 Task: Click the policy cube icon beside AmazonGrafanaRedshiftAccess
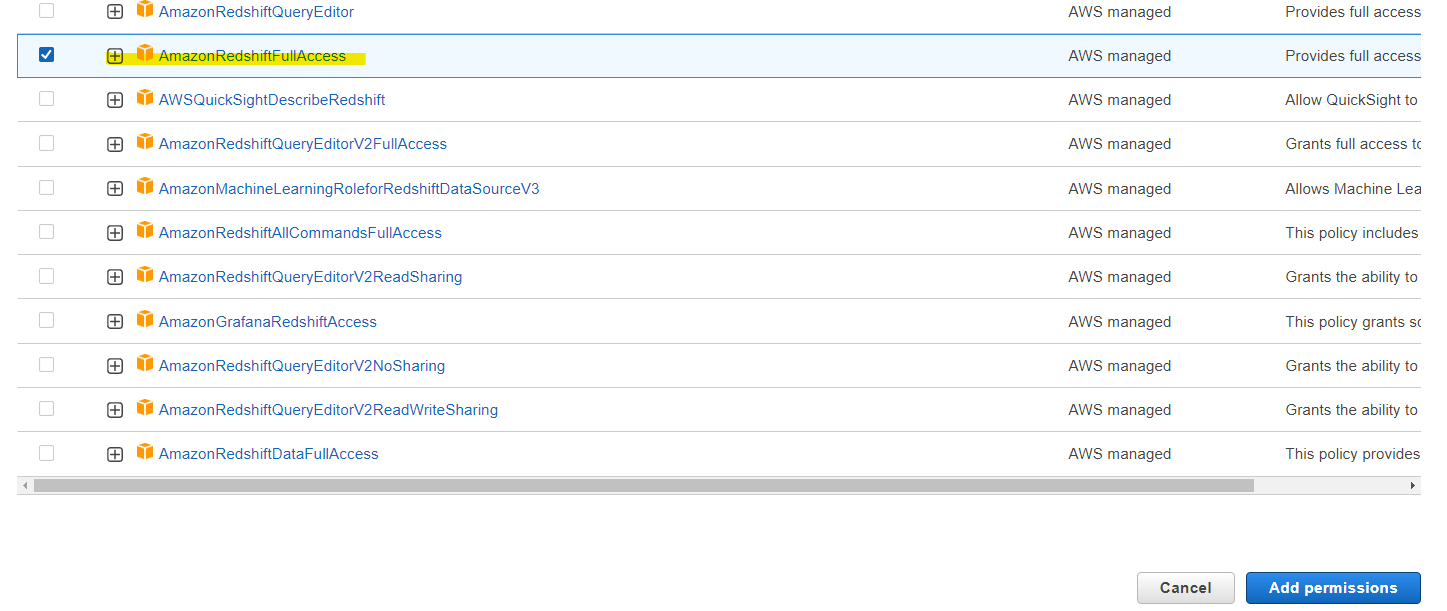click(x=145, y=320)
